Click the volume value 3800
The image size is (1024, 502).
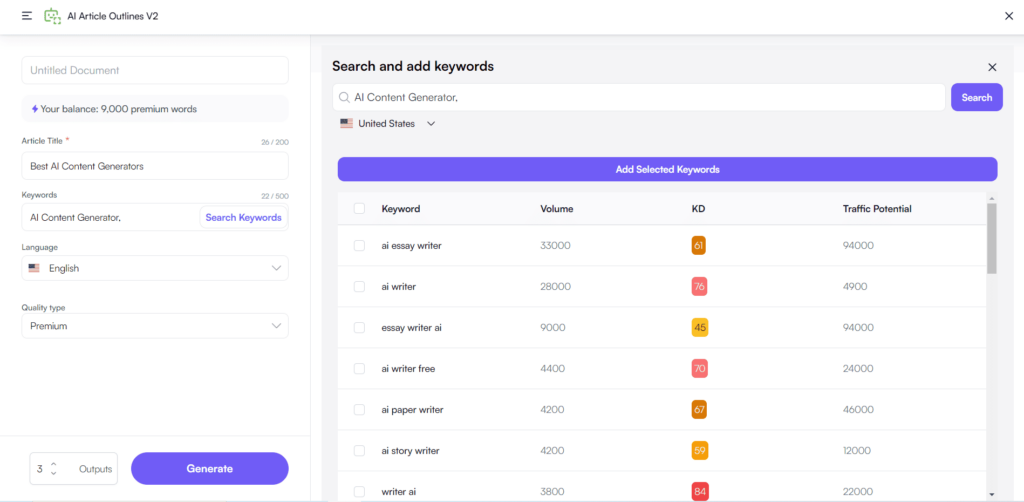pos(553,492)
